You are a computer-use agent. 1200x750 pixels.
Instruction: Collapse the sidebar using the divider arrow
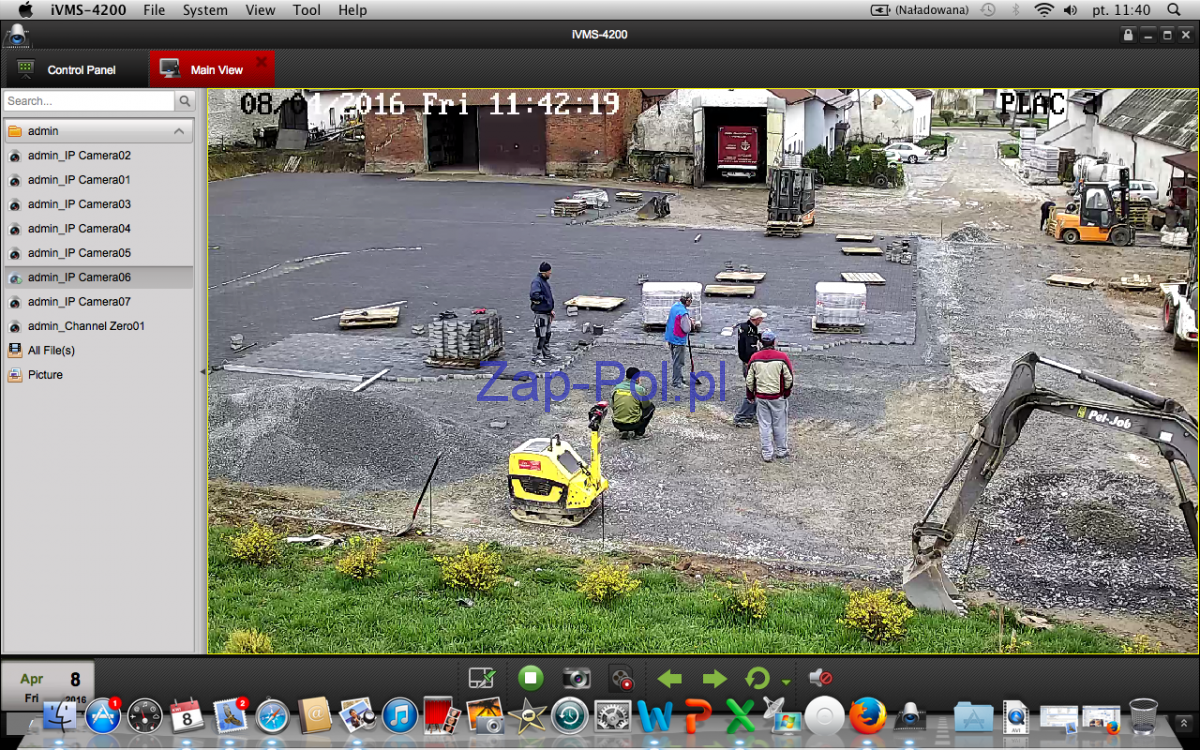click(203, 371)
